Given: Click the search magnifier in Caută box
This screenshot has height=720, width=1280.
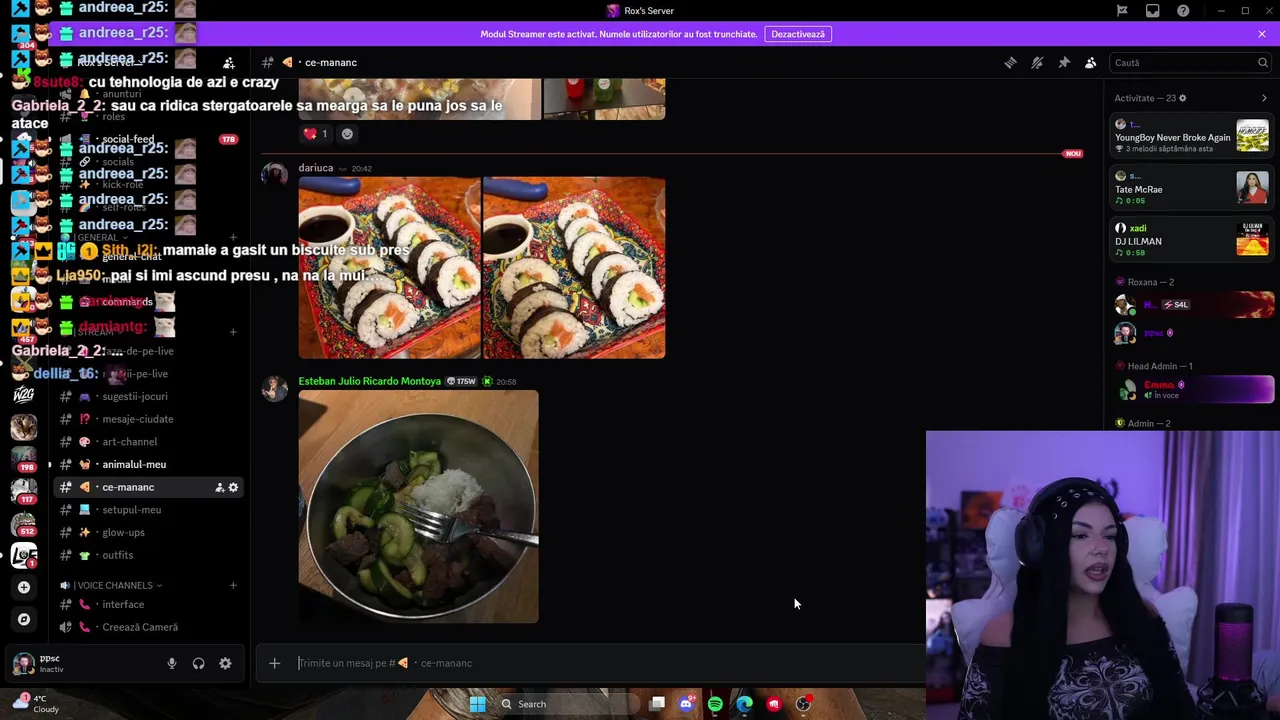Looking at the screenshot, I should [1262, 62].
